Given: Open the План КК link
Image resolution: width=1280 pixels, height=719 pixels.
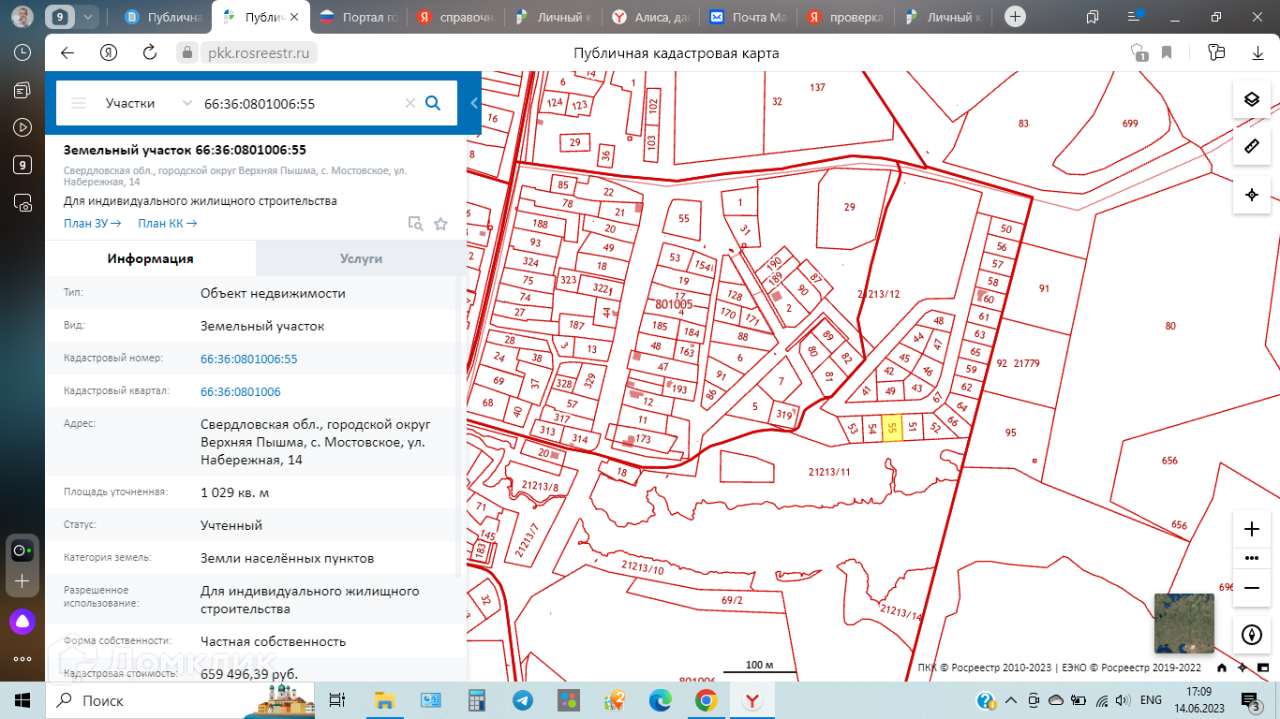Looking at the screenshot, I should (167, 224).
